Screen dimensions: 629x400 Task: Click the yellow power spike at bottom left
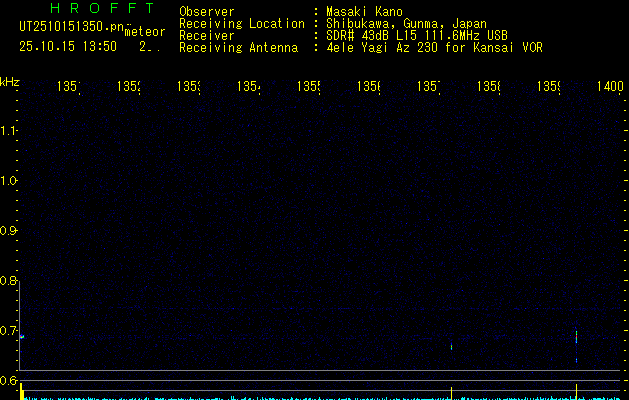tap(22, 392)
